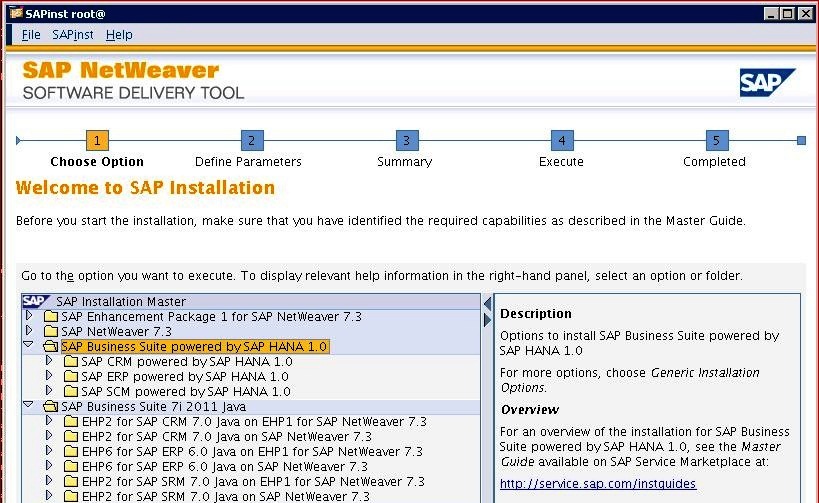Select the SAP NetWeaver 7.3 entry
This screenshot has width=819, height=503.
tap(116, 332)
